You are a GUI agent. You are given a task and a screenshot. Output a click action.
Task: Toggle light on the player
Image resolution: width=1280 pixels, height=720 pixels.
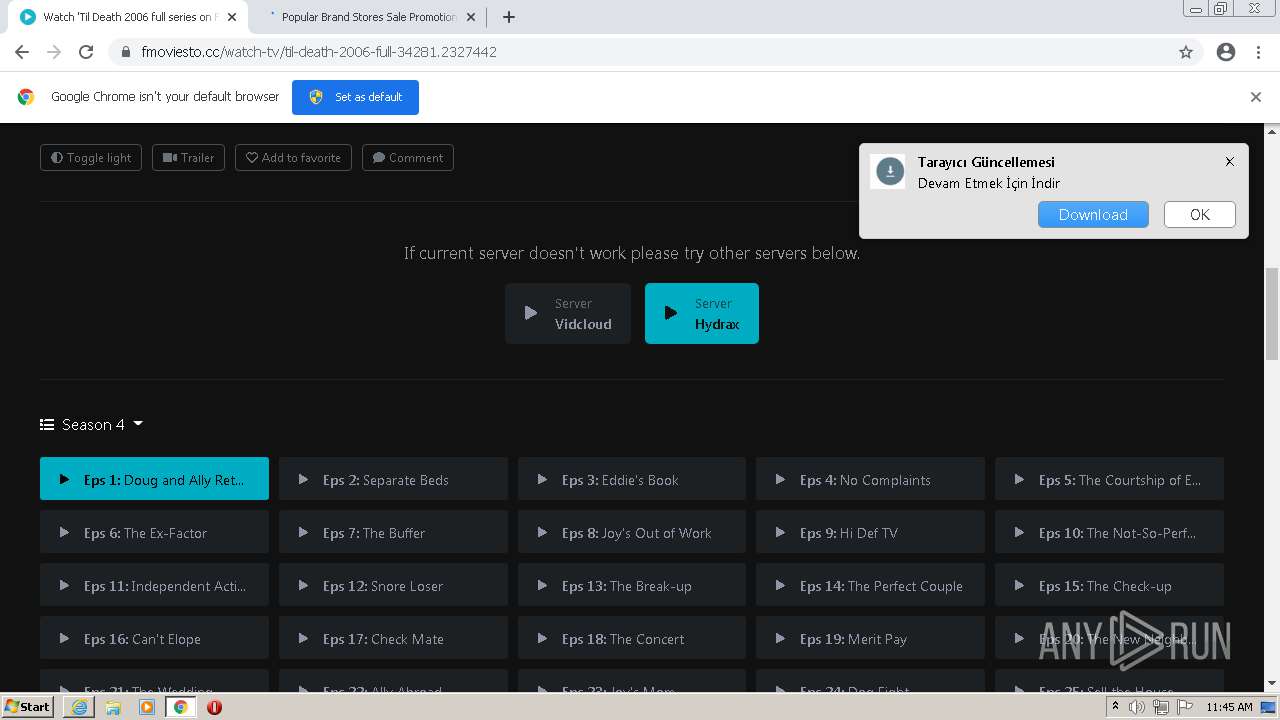click(91, 158)
